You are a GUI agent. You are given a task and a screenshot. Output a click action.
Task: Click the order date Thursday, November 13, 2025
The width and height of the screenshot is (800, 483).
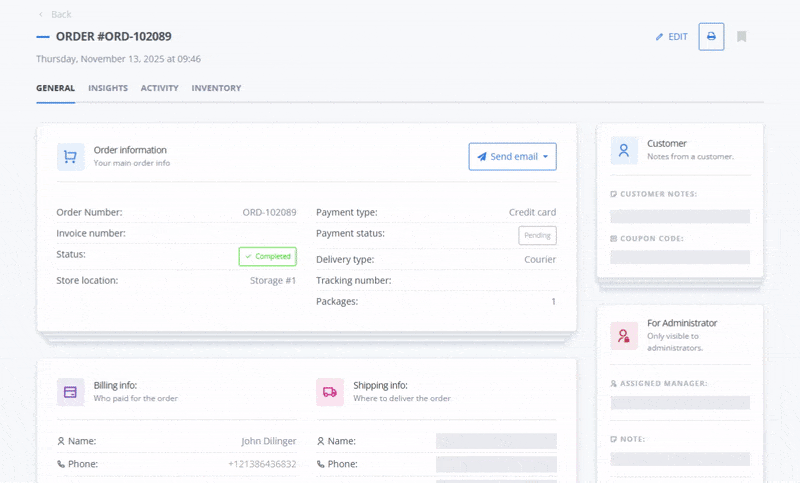point(118,59)
